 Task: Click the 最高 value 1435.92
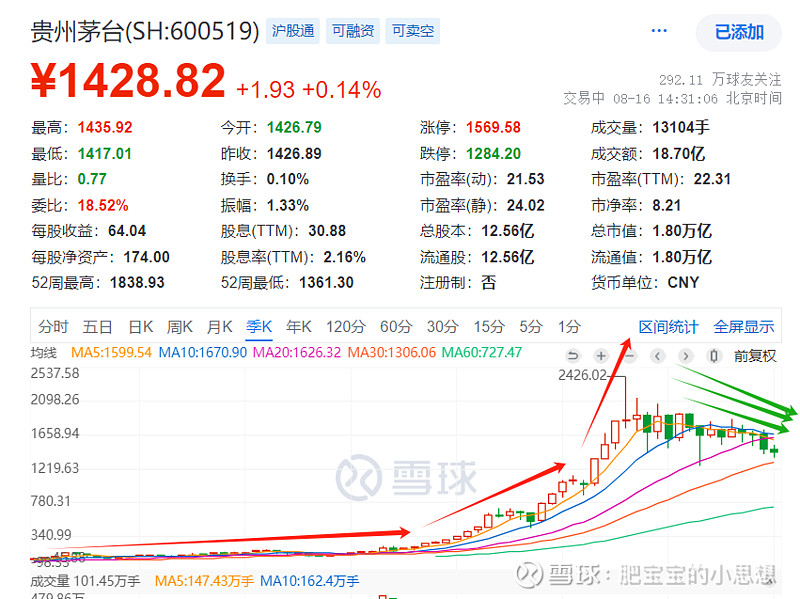[105, 127]
